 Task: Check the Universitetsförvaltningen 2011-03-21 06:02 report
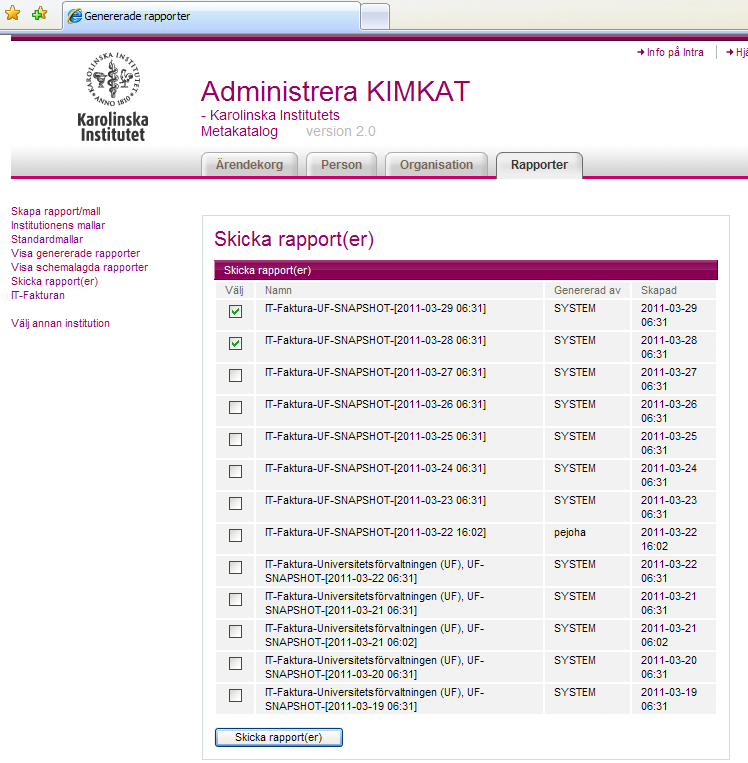[x=236, y=631]
